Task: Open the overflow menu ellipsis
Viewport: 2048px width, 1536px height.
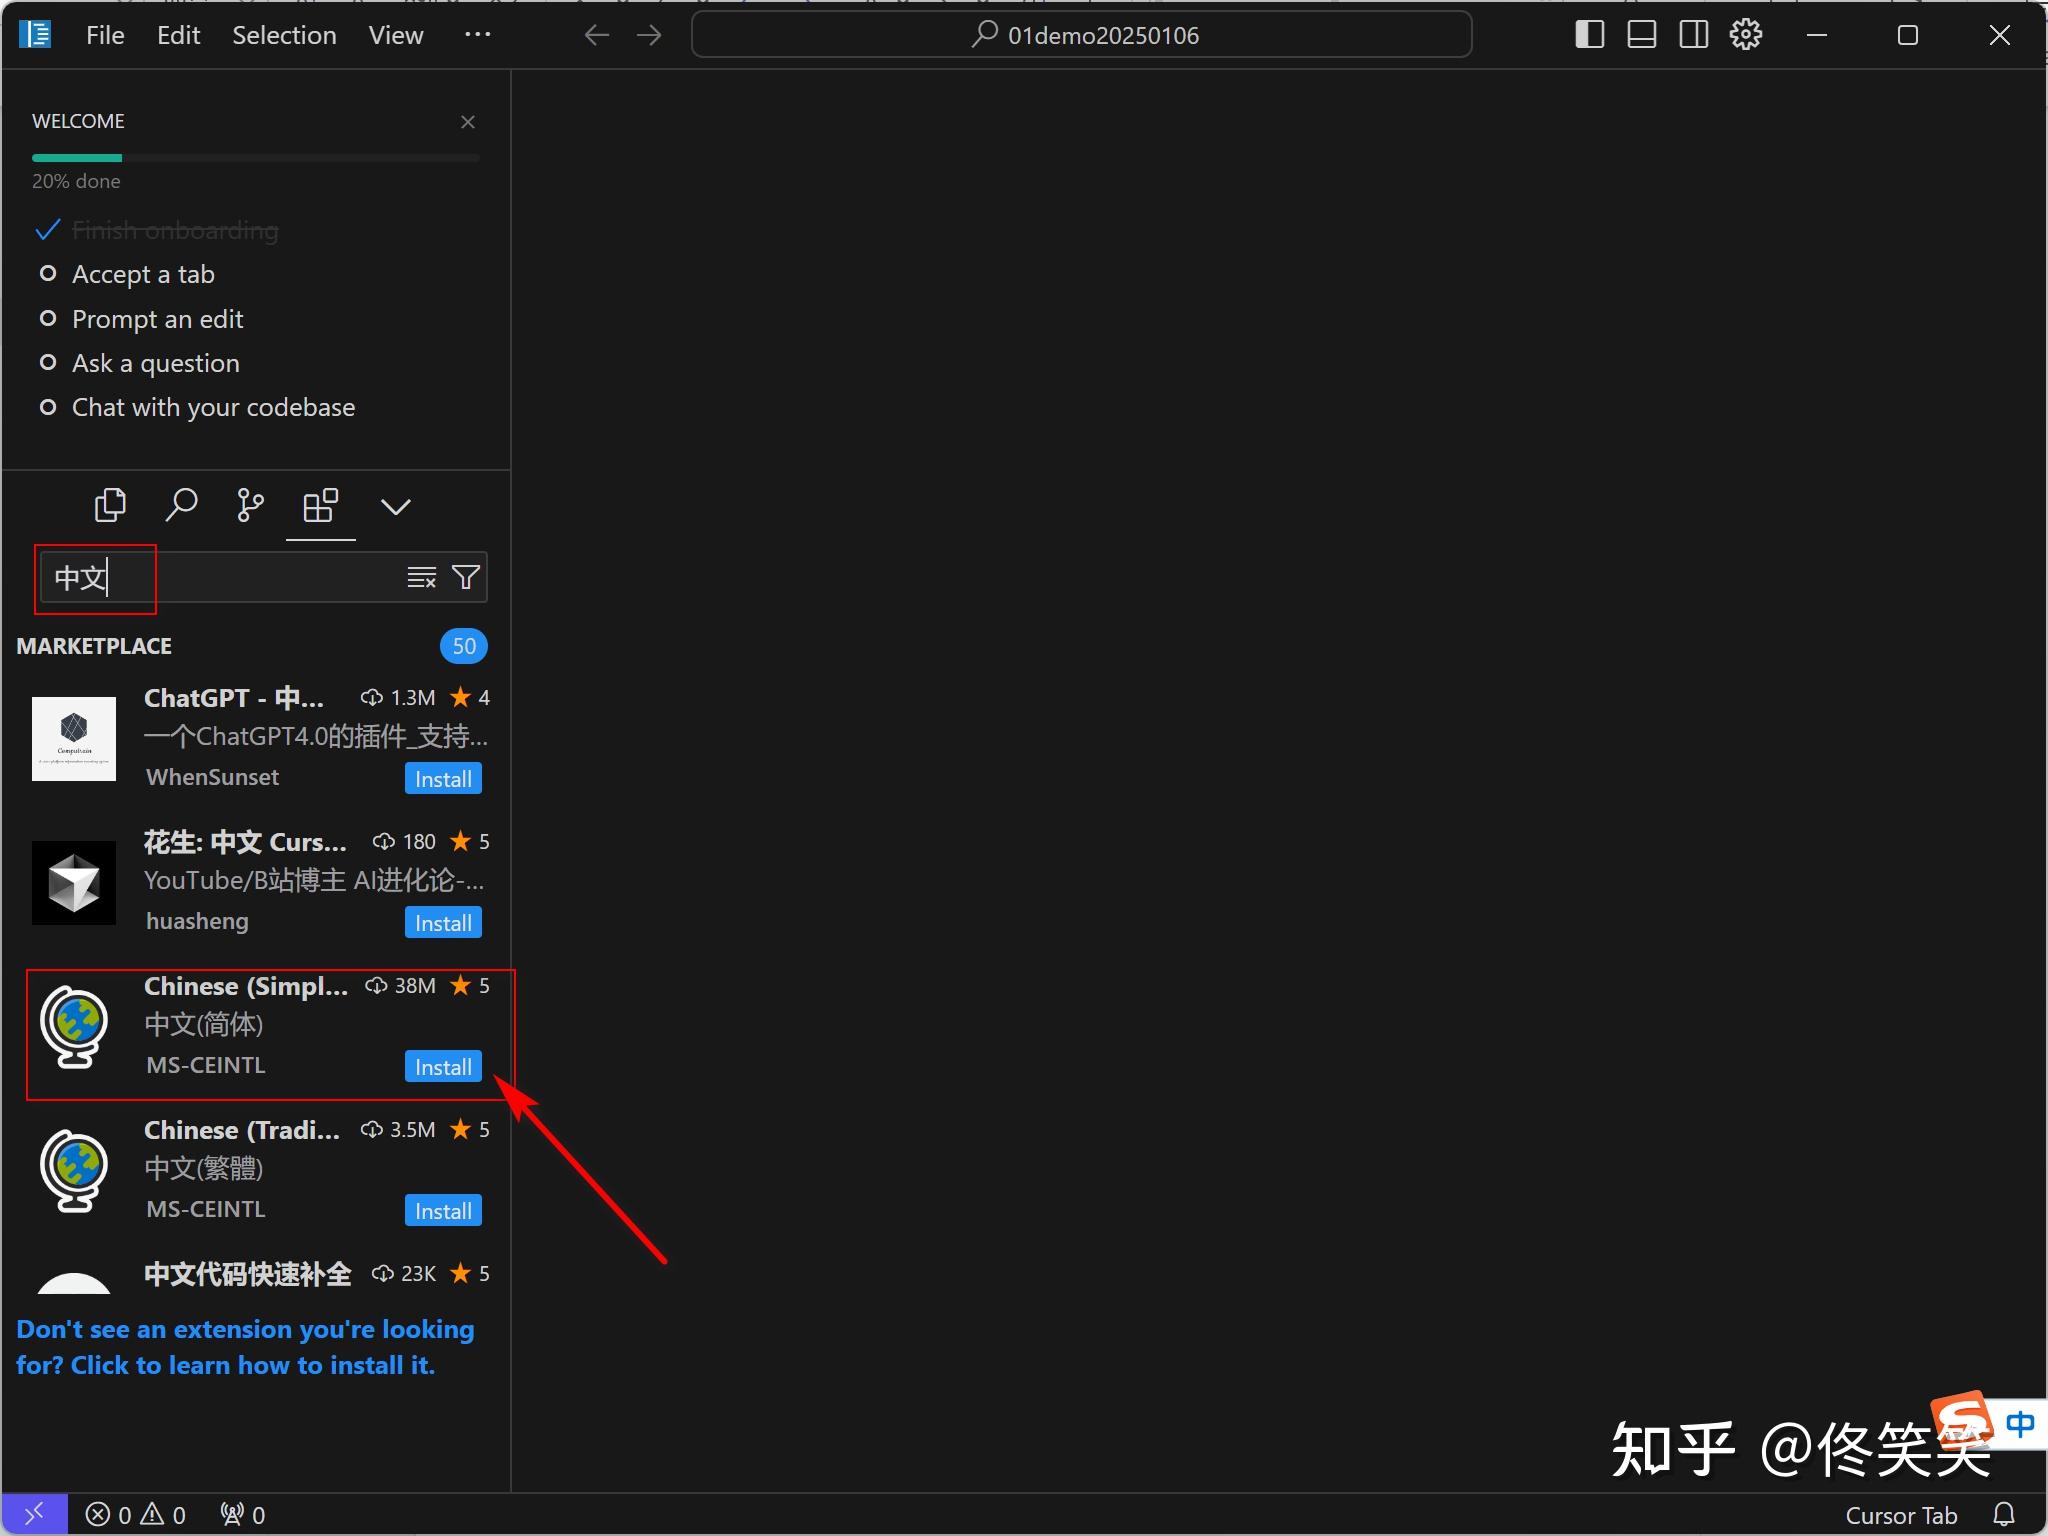Action: point(478,35)
